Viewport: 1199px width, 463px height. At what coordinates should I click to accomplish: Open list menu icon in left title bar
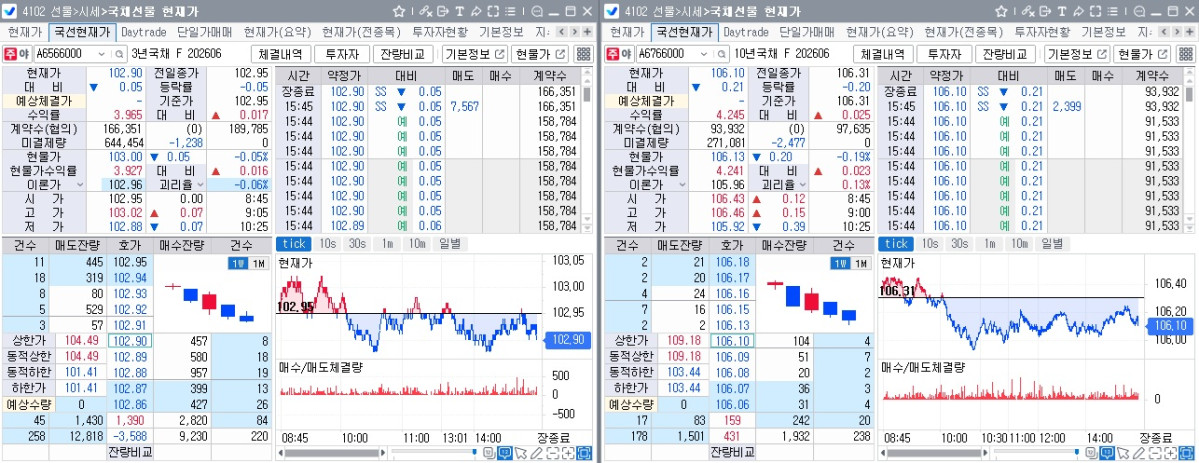point(510,11)
